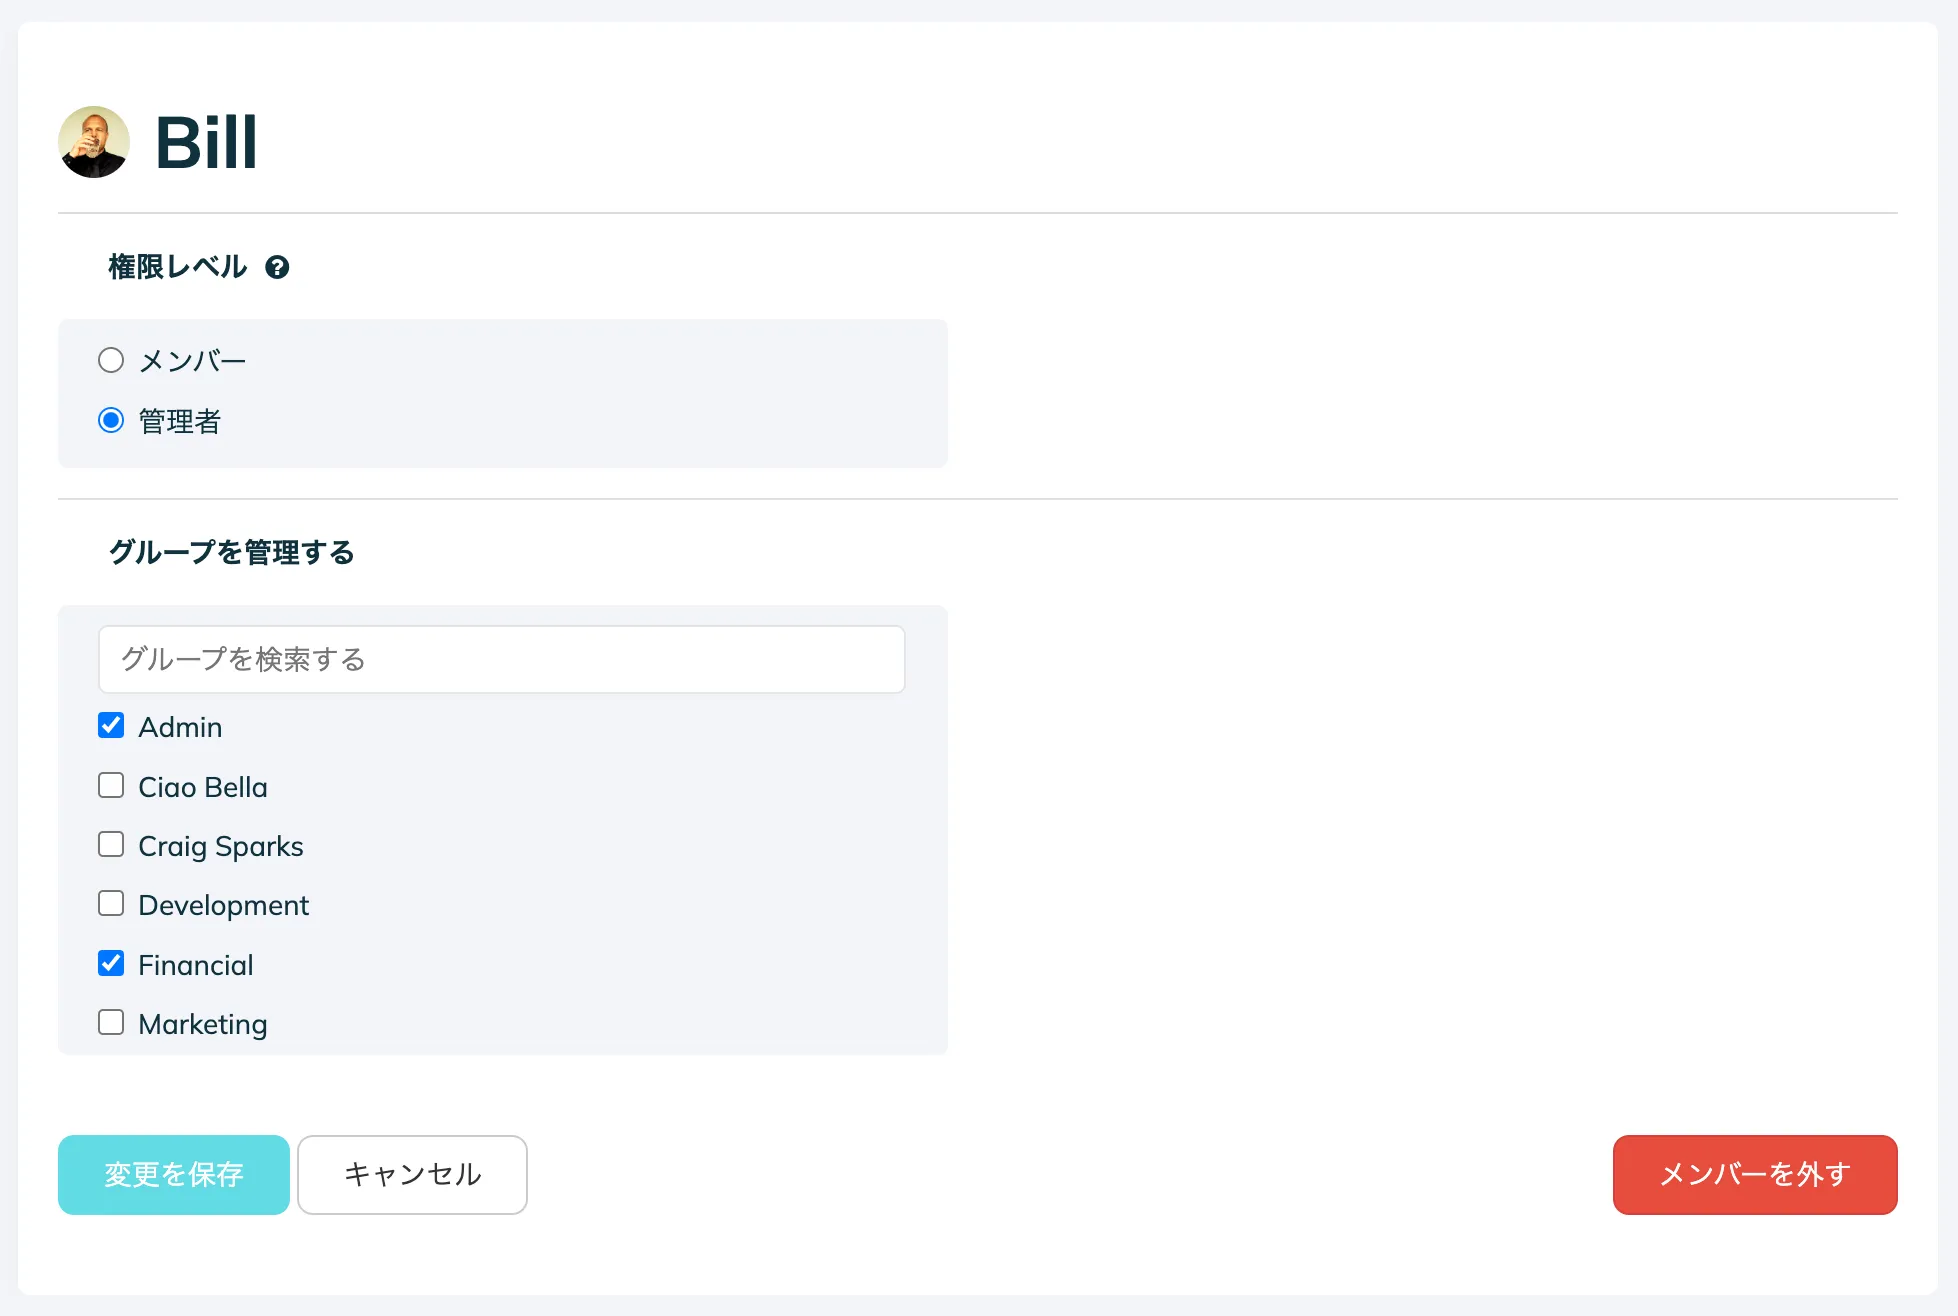
Task: Select the 管理者 radio option
Action: pos(111,420)
